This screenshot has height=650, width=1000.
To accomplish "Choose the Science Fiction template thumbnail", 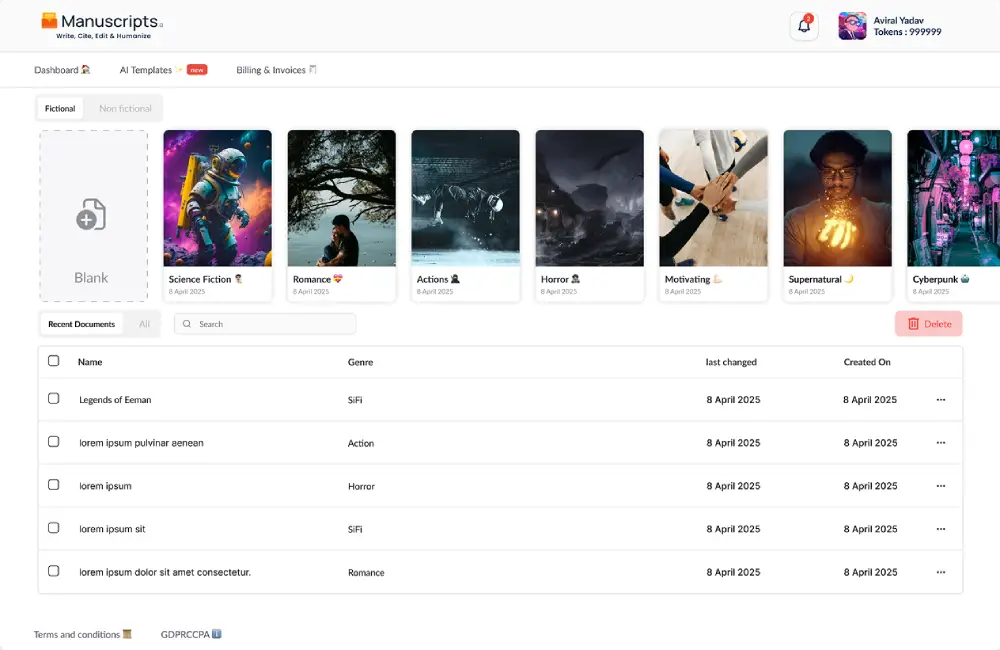I will tap(217, 198).
